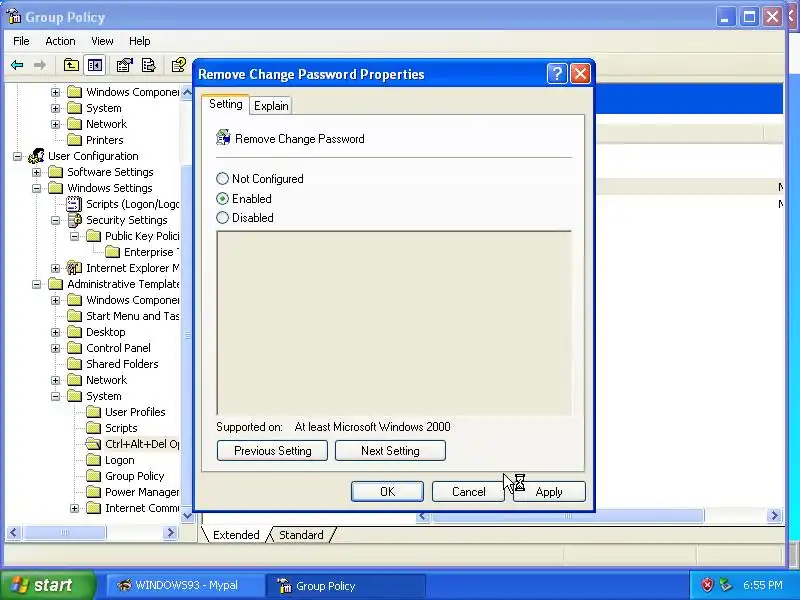
Task: Click the details pane scroll right arrow
Action: (774, 516)
